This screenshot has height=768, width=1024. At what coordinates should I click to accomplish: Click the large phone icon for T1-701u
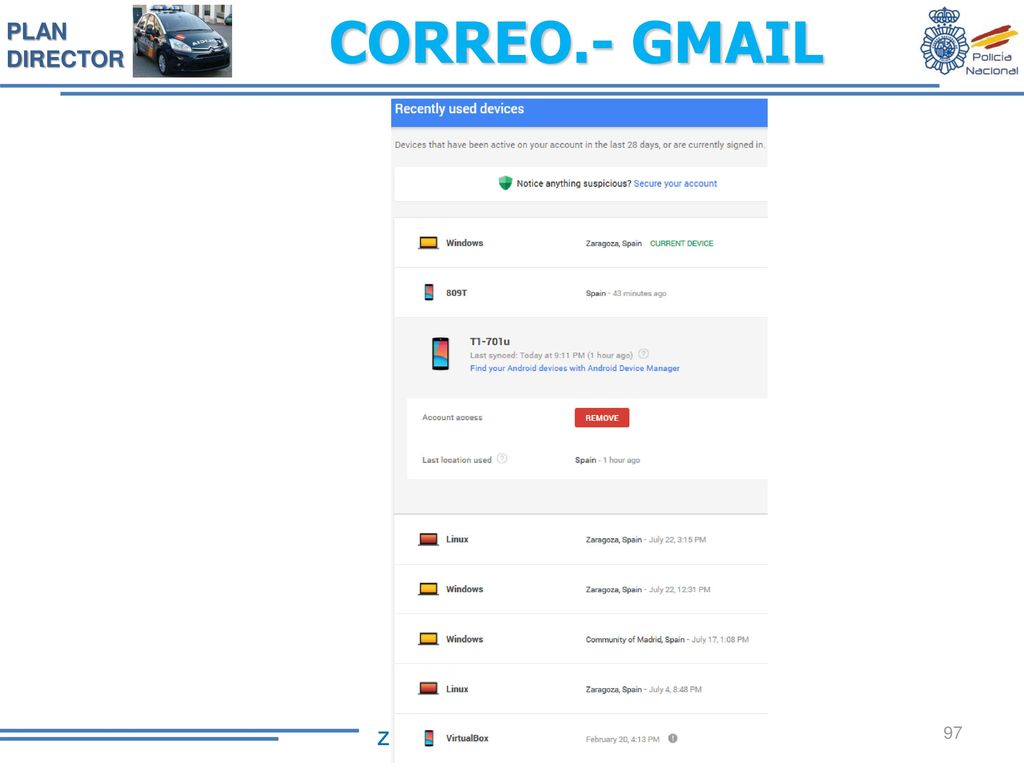click(x=441, y=354)
